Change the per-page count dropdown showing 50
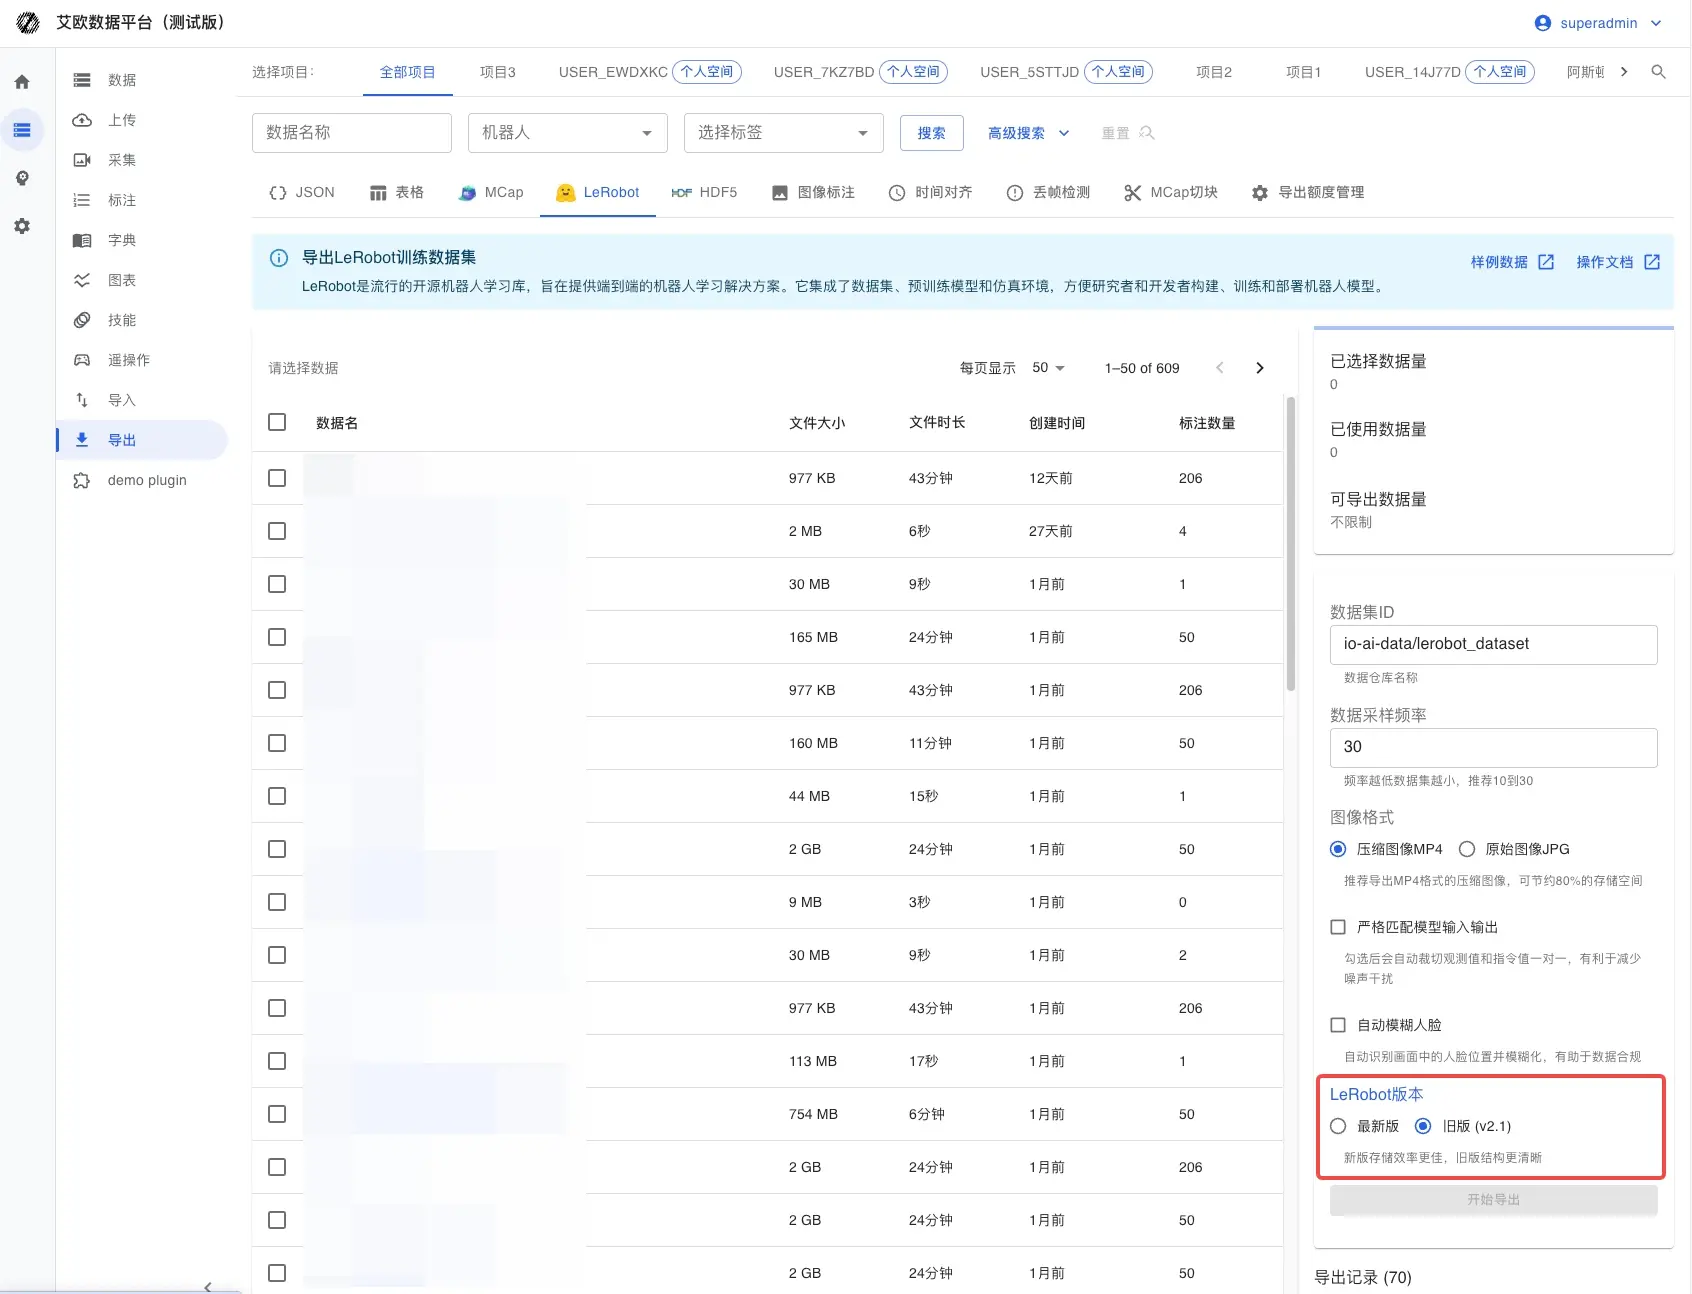The image size is (1692, 1294). [1046, 367]
